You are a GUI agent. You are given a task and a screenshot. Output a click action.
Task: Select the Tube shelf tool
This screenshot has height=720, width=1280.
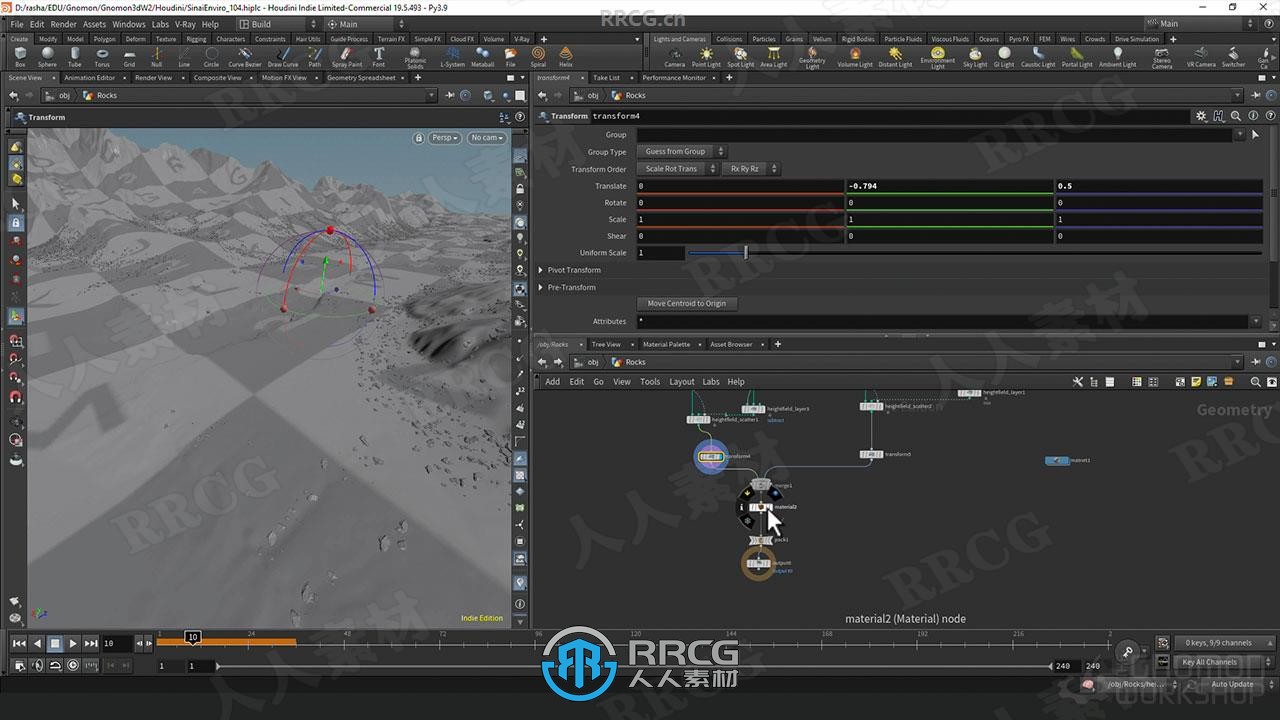75,57
